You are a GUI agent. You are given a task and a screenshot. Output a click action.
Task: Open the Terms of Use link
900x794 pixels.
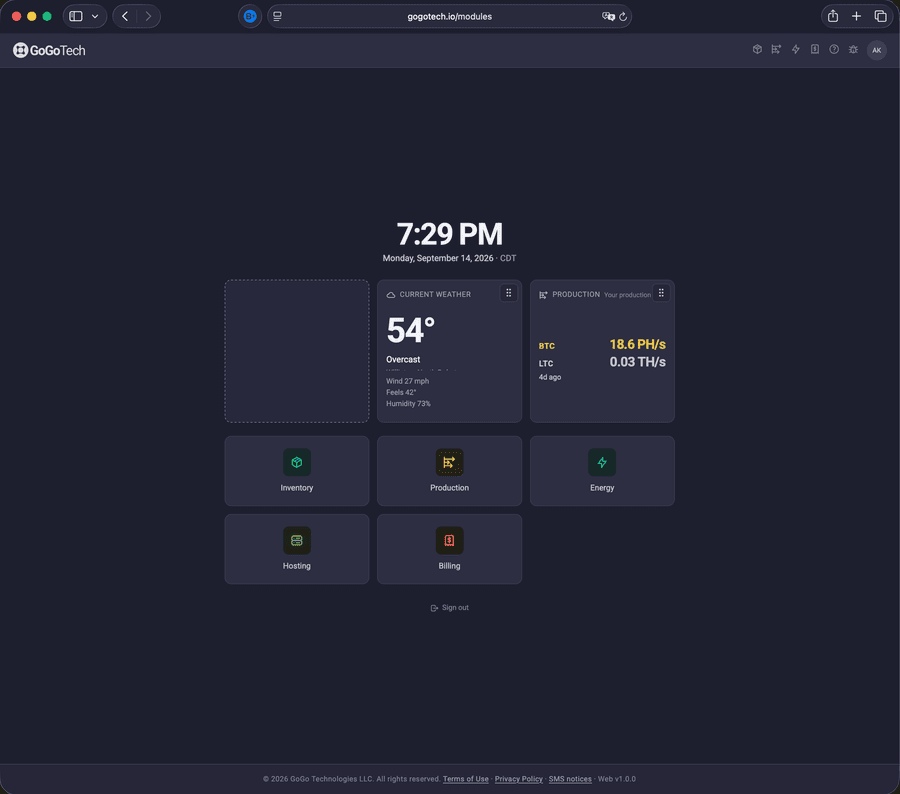pos(465,779)
